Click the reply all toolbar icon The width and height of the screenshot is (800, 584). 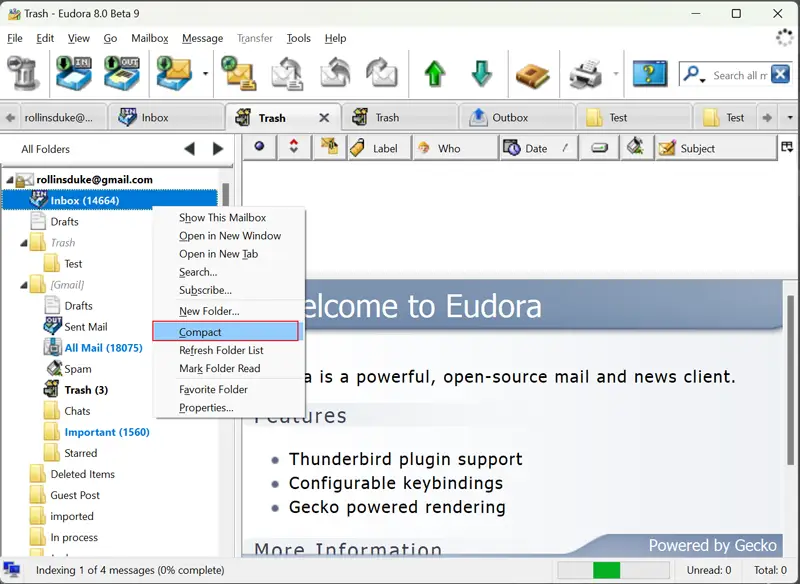pos(335,74)
